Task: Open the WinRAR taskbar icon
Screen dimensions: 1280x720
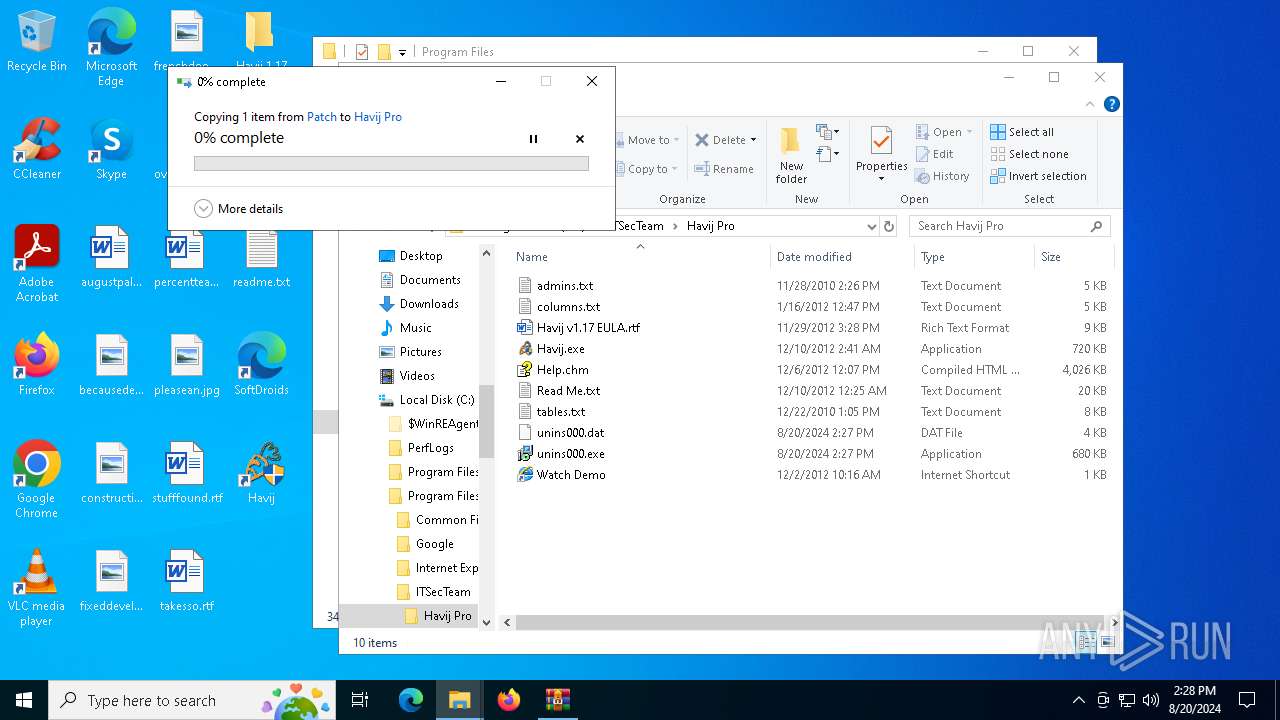Action: click(x=558, y=700)
